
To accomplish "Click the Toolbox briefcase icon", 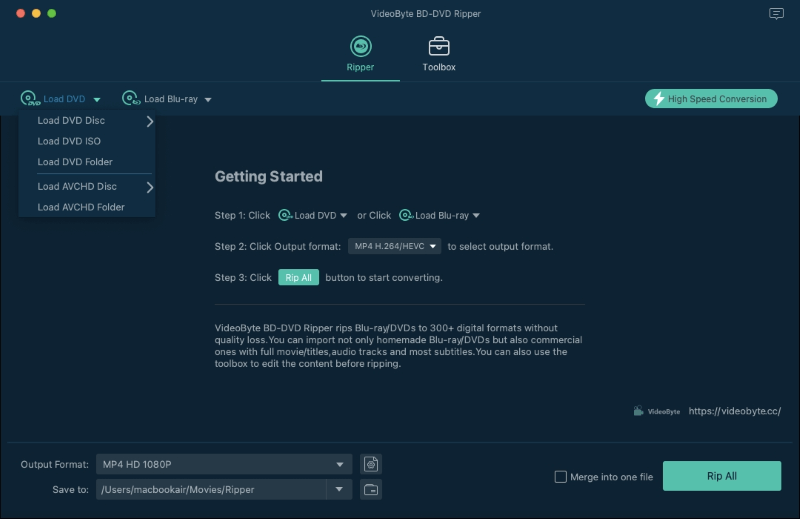I will point(439,46).
